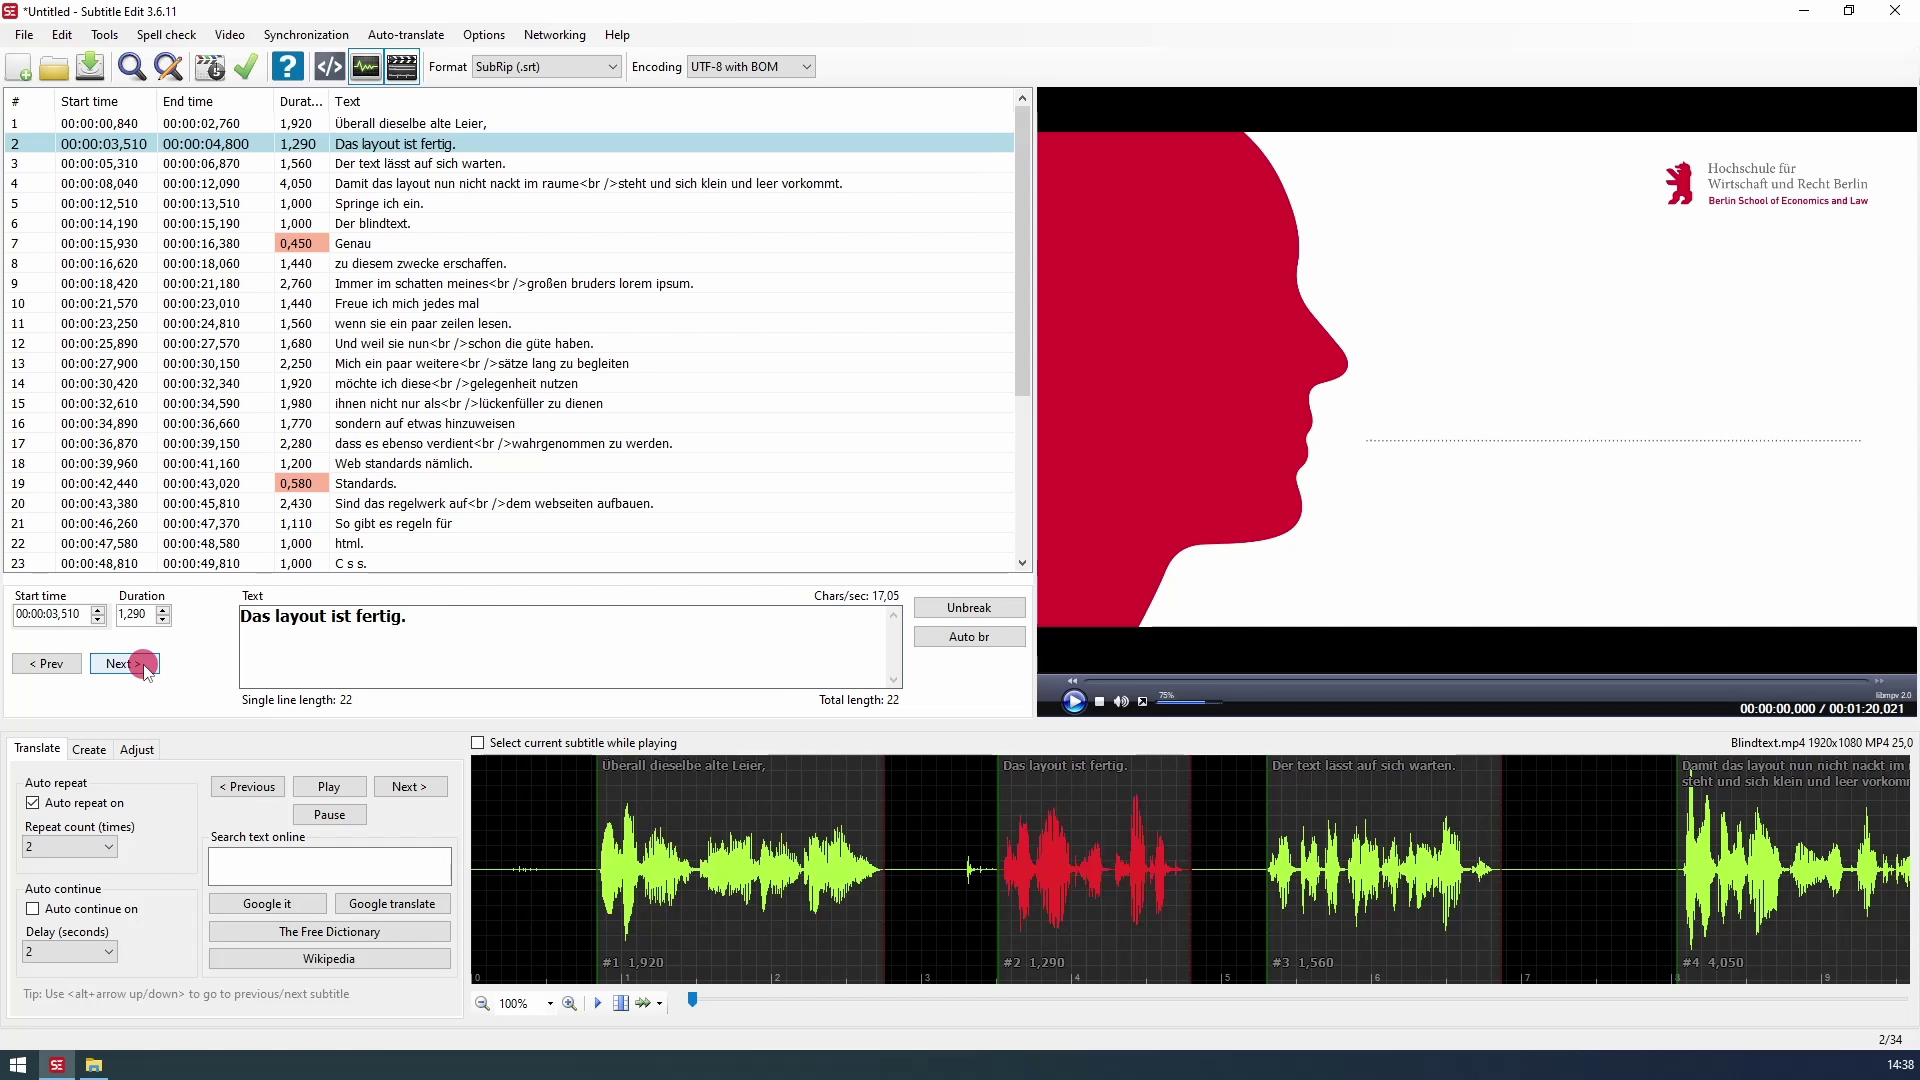Click the video seek progress bar

click(x=1475, y=681)
